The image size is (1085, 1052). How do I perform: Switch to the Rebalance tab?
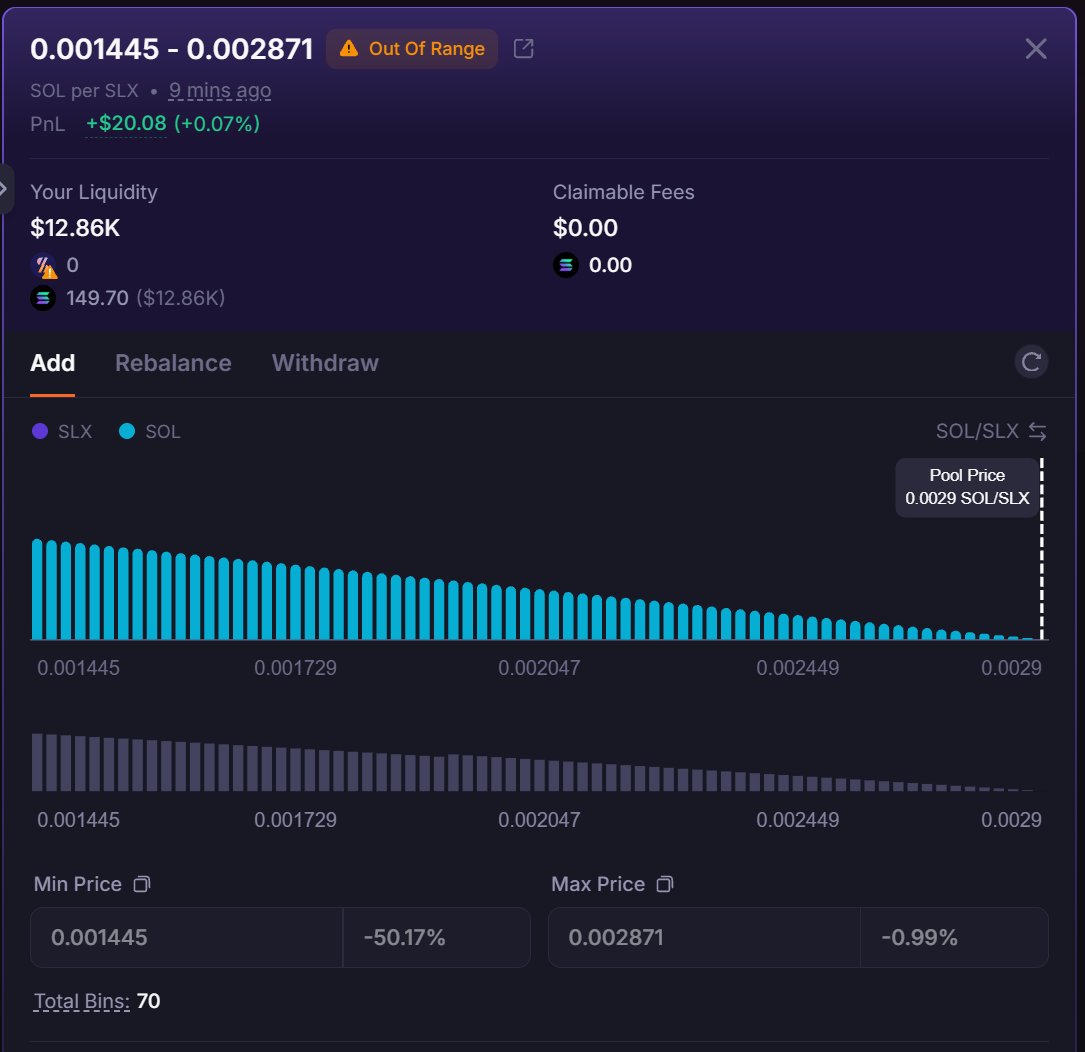pyautogui.click(x=173, y=363)
